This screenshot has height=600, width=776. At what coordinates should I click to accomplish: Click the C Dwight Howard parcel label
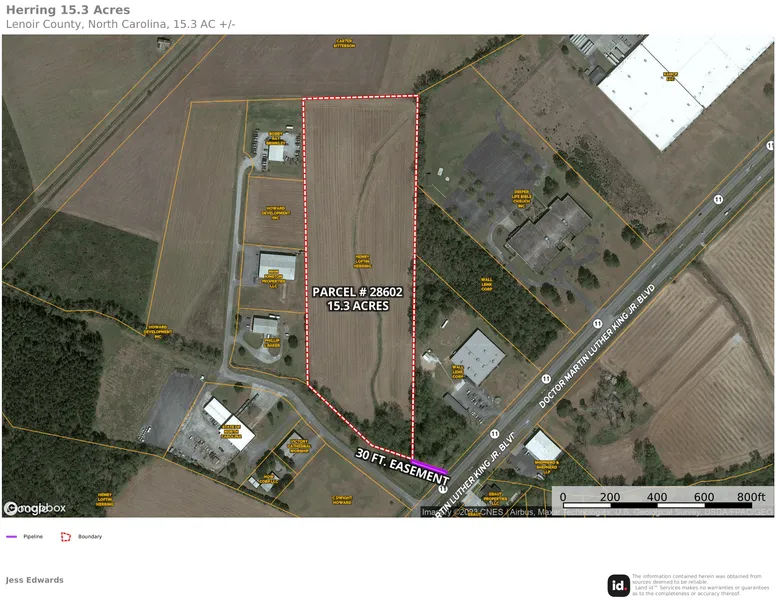click(x=341, y=500)
